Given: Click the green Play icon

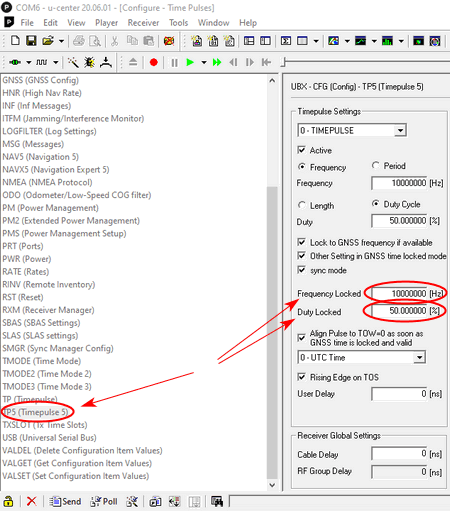Looking at the screenshot, I should [190, 62].
